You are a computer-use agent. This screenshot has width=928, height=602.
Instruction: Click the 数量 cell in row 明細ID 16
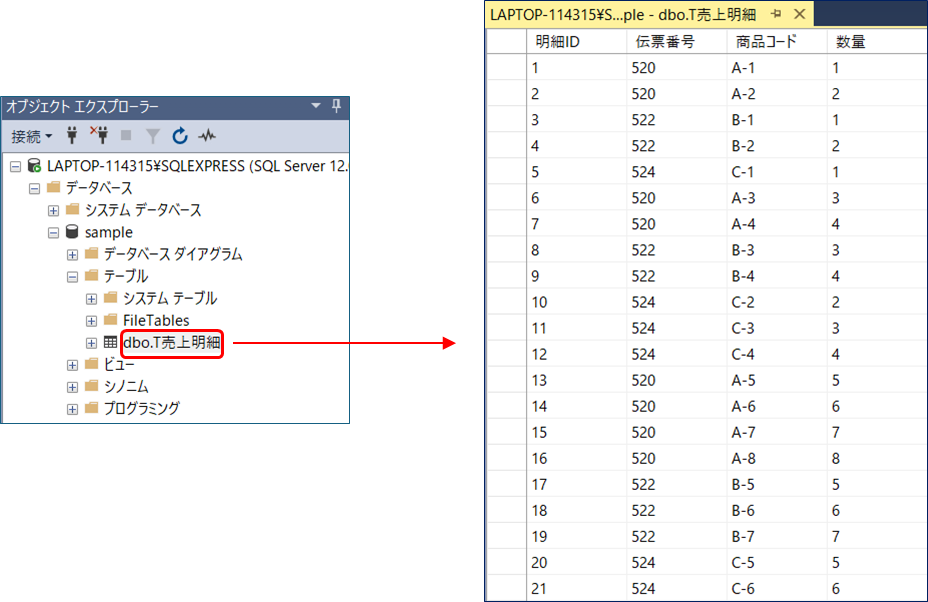pyautogui.click(x=877, y=458)
